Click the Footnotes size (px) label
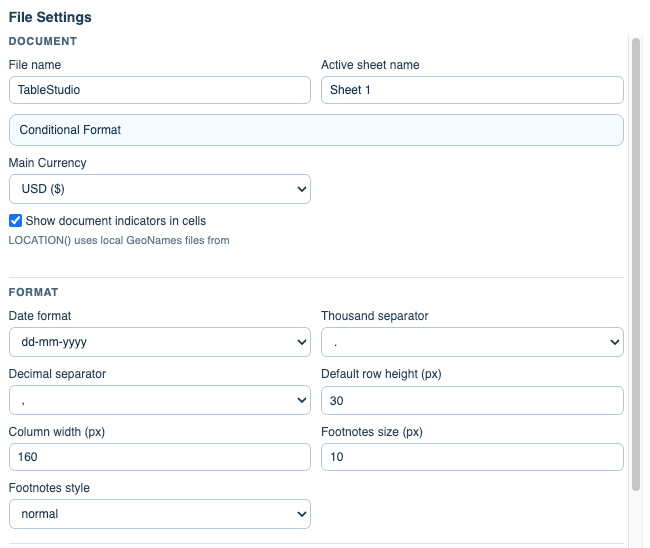 (372, 432)
